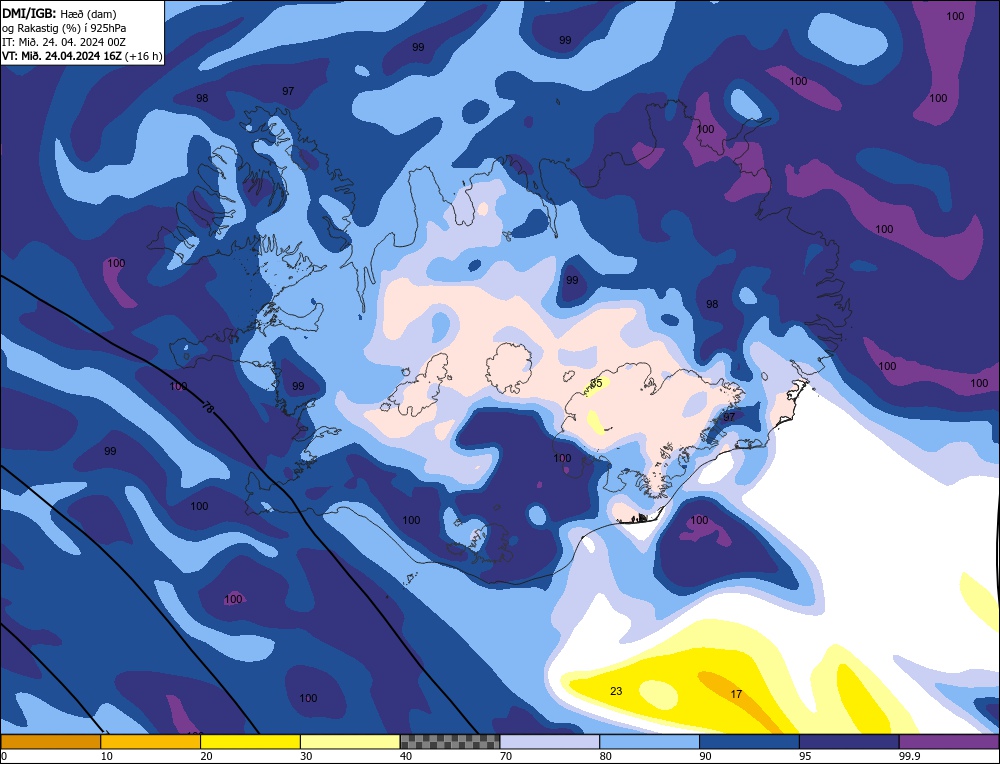Select the bright yellow 20–30 legend swatch
The image size is (1000, 764).
tap(250, 741)
